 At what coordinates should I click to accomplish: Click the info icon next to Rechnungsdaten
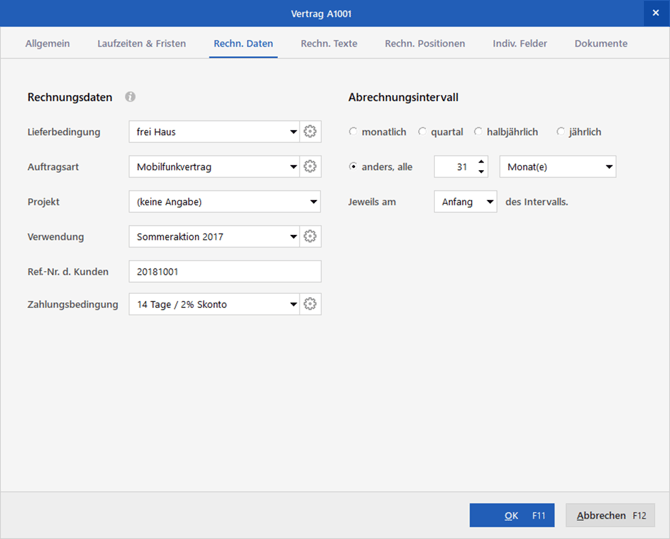[x=130, y=97]
